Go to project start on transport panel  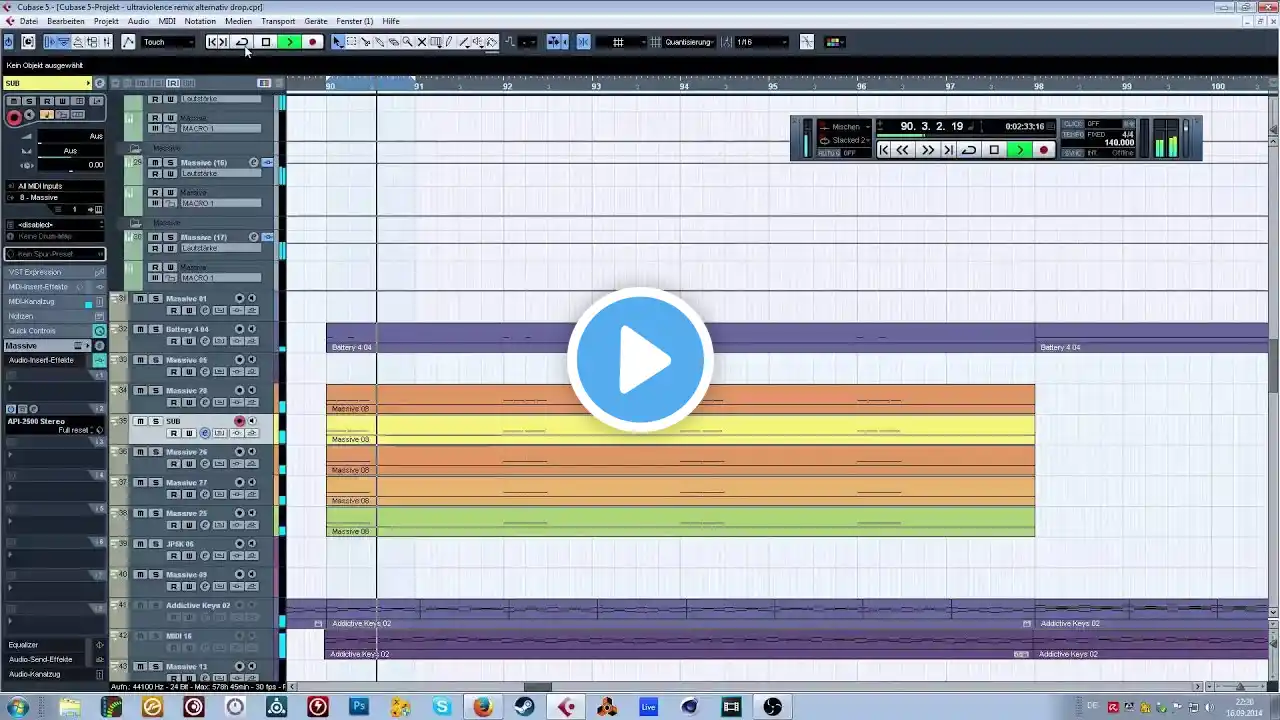click(884, 150)
